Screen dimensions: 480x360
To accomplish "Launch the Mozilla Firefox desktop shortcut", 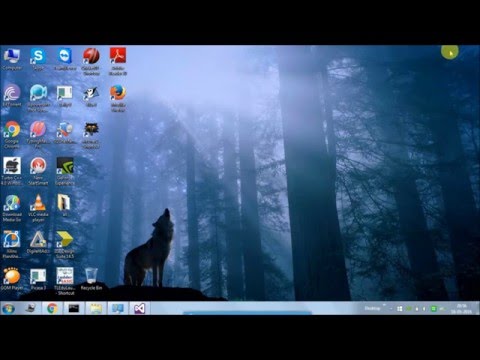I will click(x=118, y=98).
